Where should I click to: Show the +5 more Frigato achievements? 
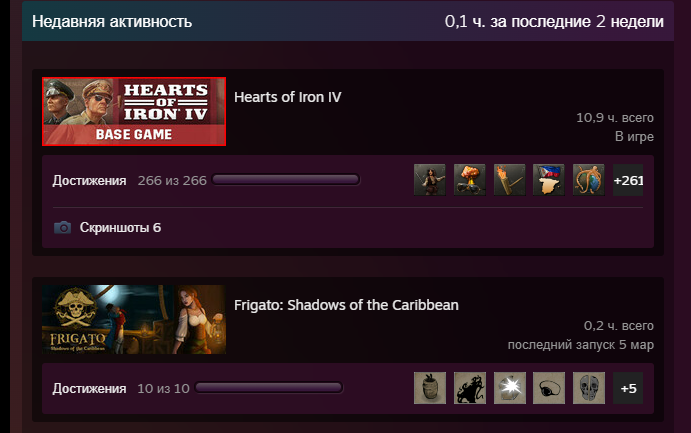628,388
